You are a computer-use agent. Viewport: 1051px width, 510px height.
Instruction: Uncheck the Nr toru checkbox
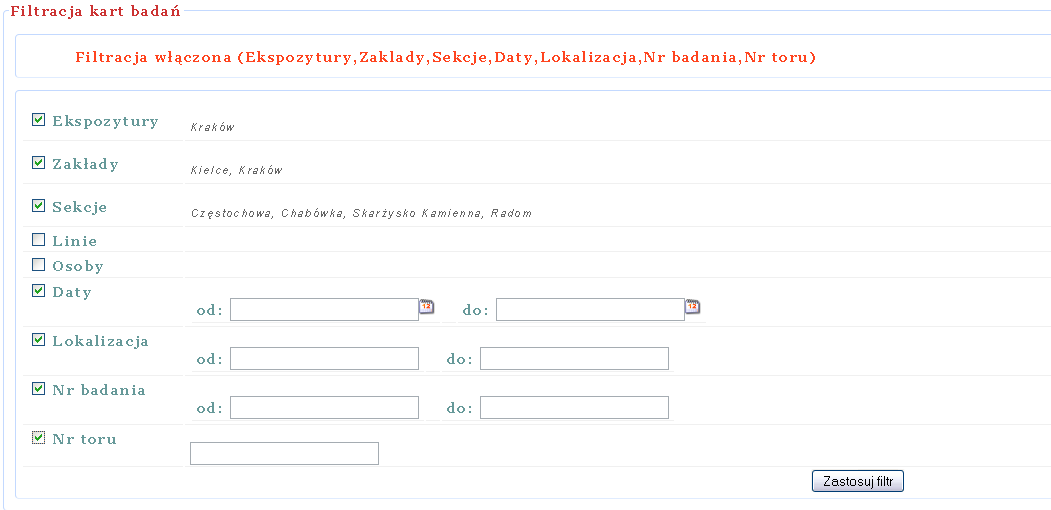pos(39,438)
